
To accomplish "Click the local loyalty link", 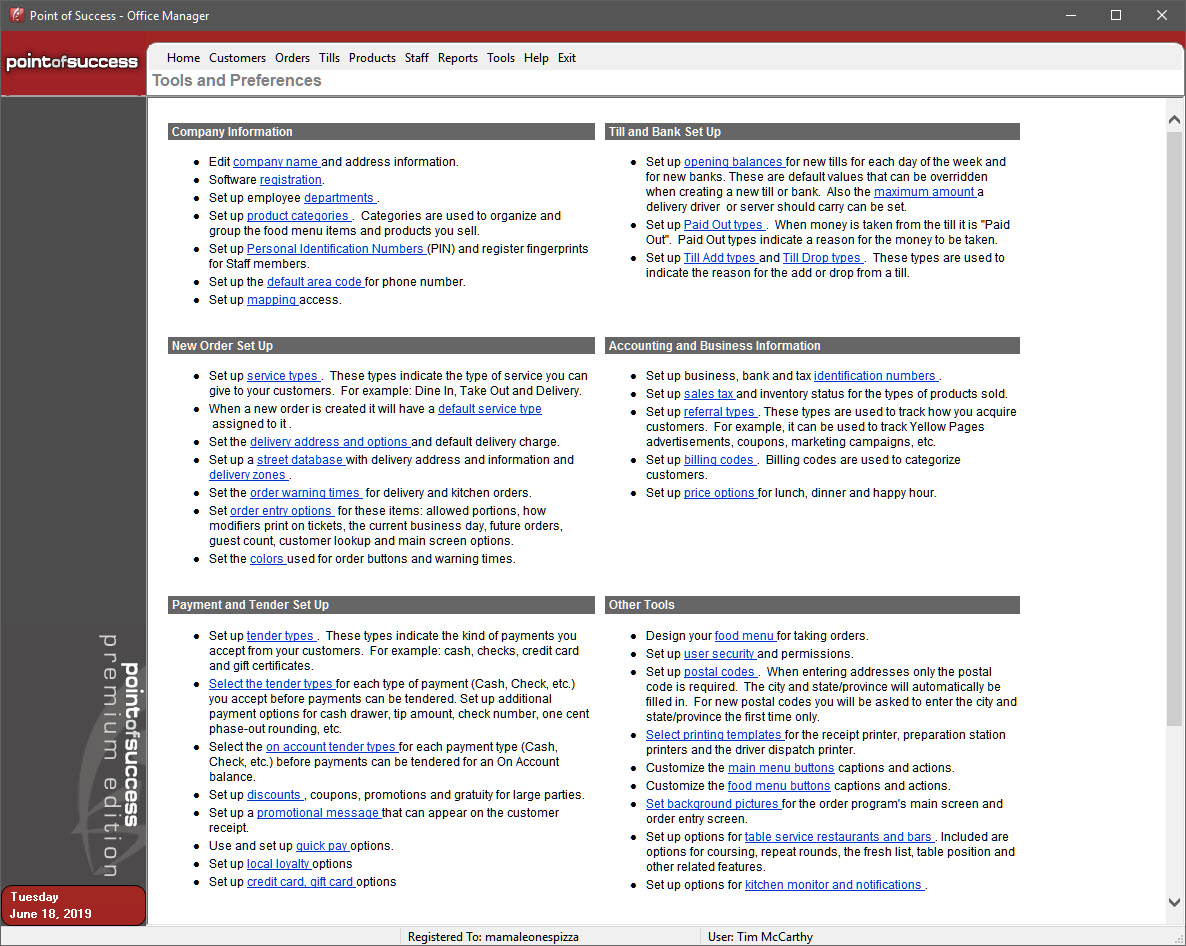I will pyautogui.click(x=278, y=864).
